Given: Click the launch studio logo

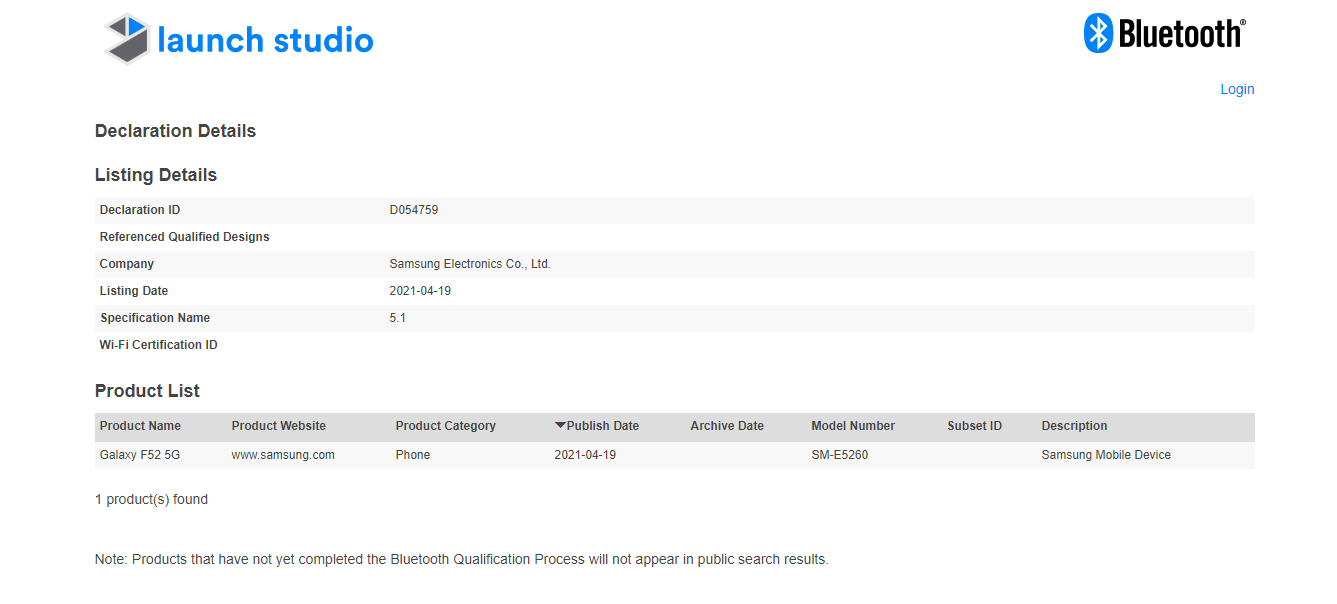Looking at the screenshot, I should (x=239, y=39).
